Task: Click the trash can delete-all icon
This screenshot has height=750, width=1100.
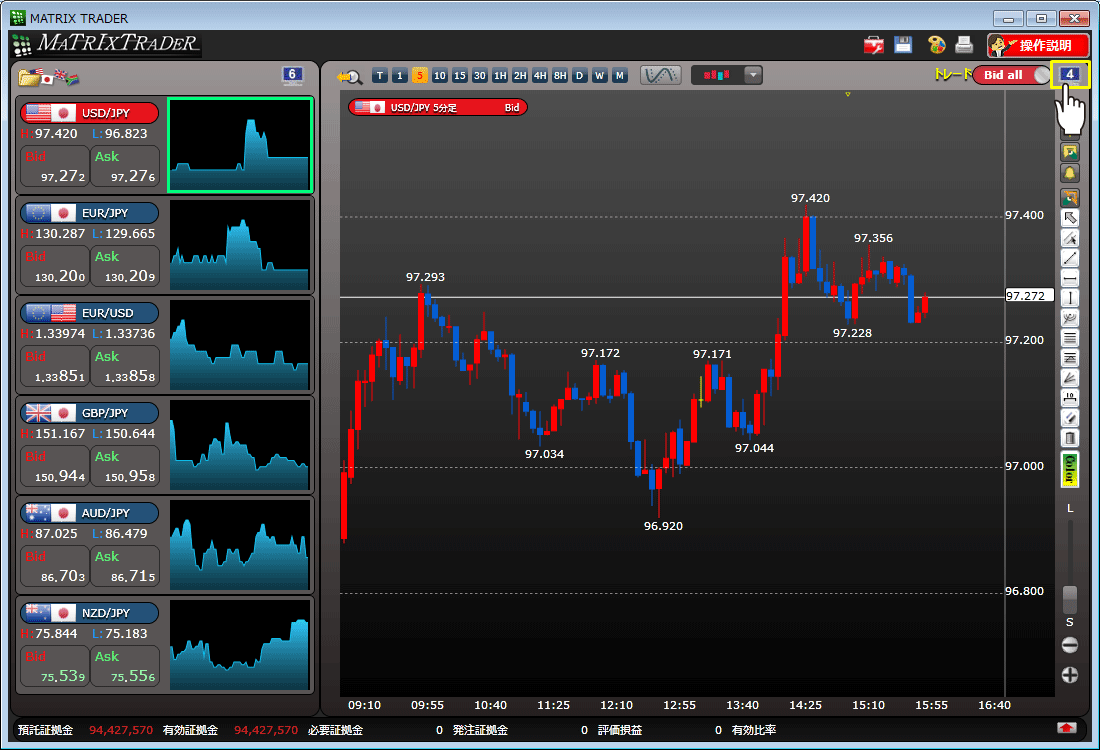Action: (x=1070, y=438)
